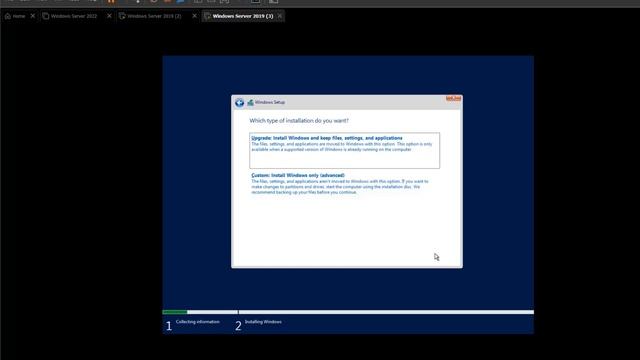Close the Home tab
The height and width of the screenshot is (360, 640).
[x=33, y=16]
